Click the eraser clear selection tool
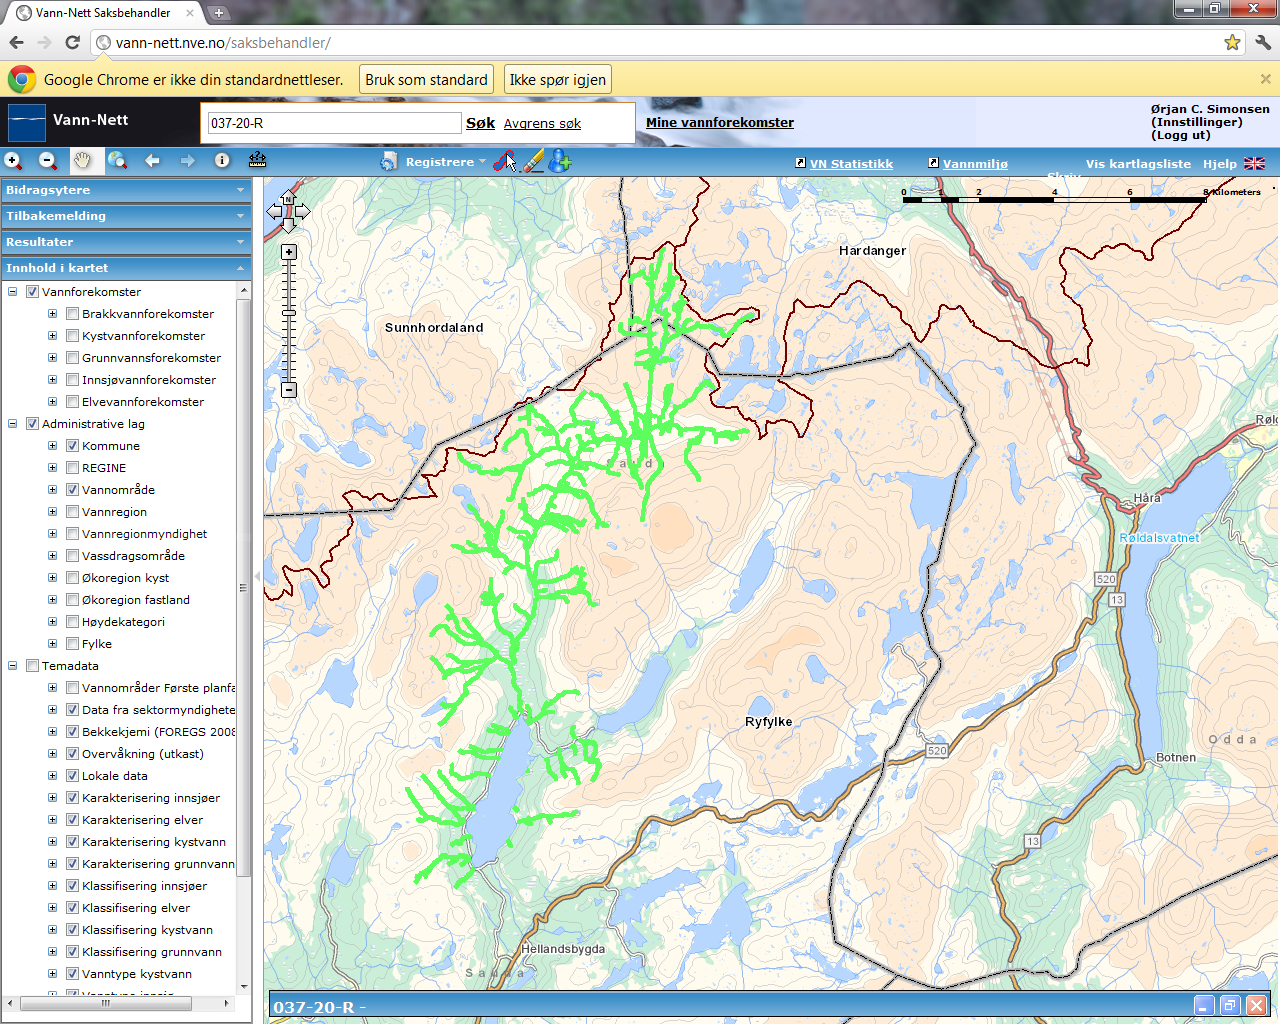This screenshot has width=1280, height=1024. (x=533, y=161)
